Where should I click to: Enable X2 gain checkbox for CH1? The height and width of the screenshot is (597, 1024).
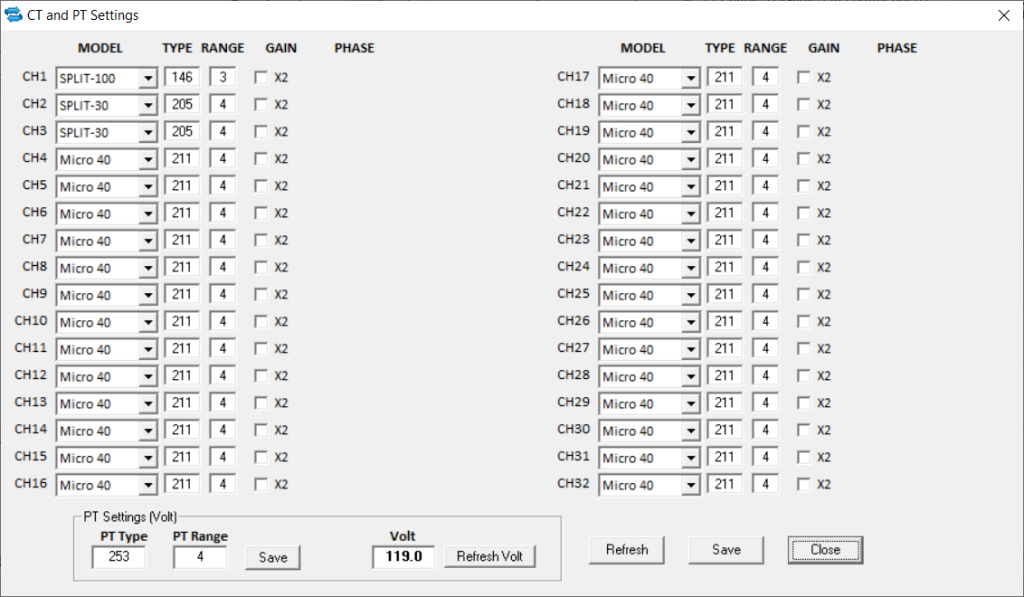point(262,77)
